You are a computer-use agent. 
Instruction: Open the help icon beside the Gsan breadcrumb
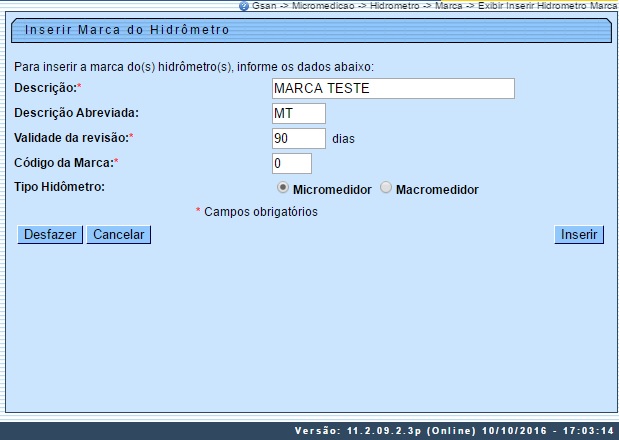point(244,6)
